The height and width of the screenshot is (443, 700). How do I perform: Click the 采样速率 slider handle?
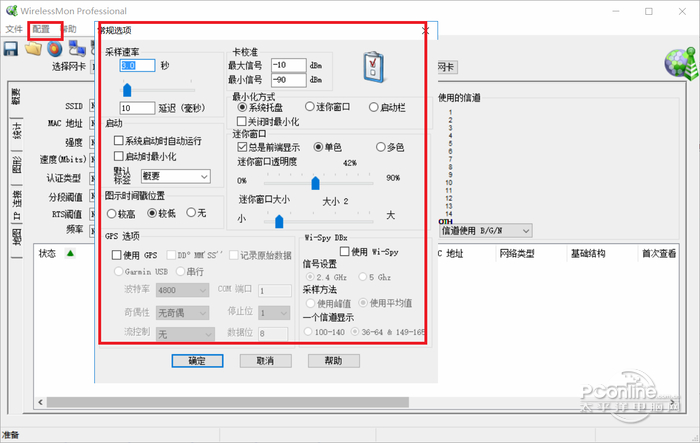click(127, 90)
